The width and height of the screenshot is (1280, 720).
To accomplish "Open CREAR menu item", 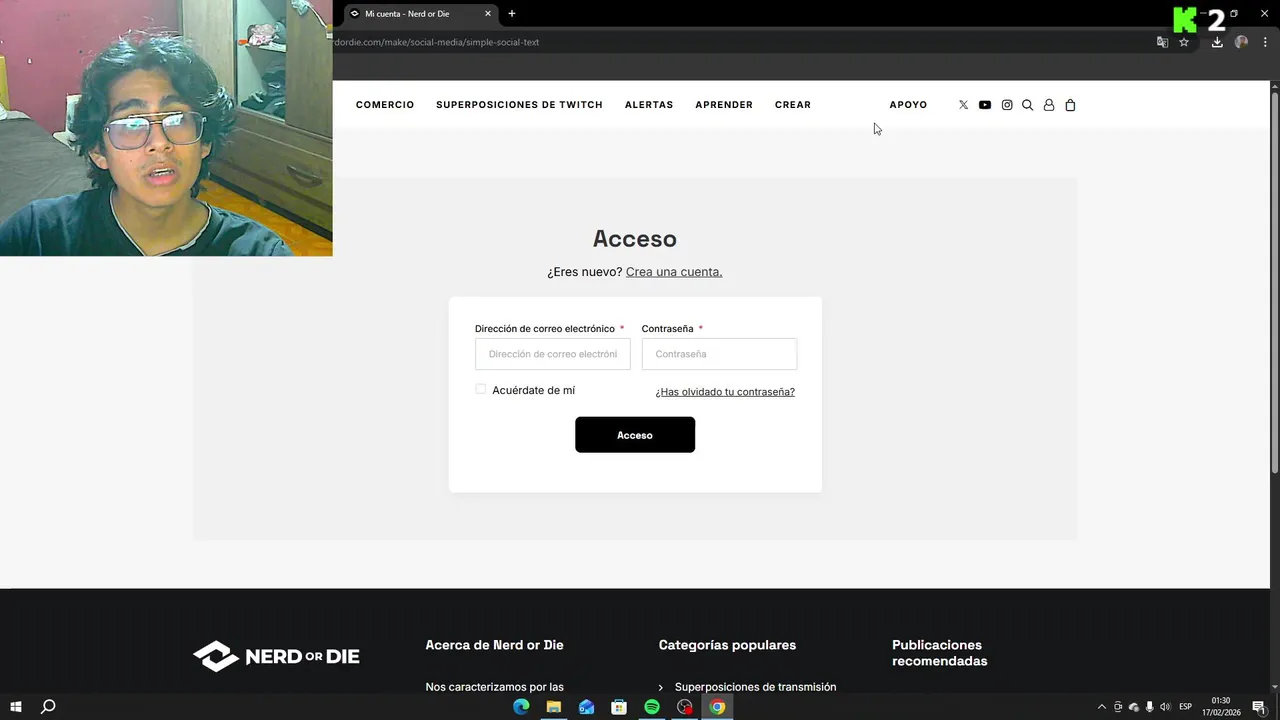I will (x=793, y=105).
